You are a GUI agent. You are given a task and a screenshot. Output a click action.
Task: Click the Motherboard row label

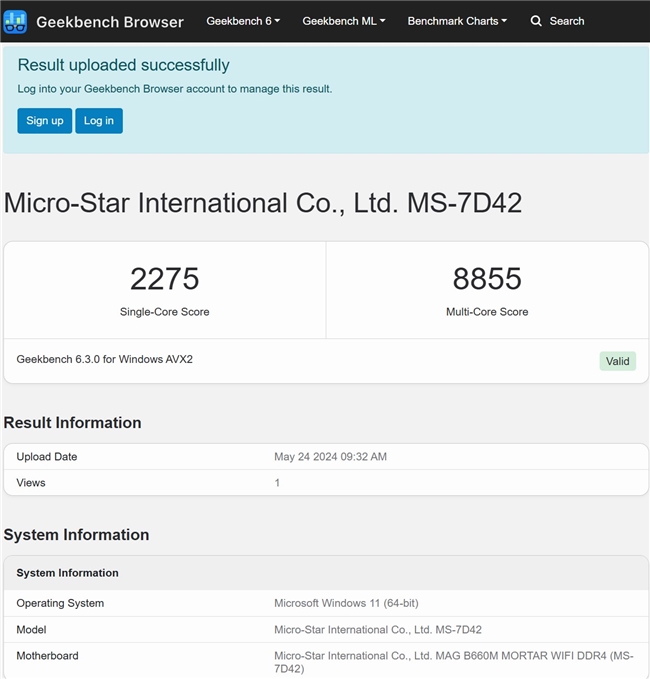click(47, 656)
